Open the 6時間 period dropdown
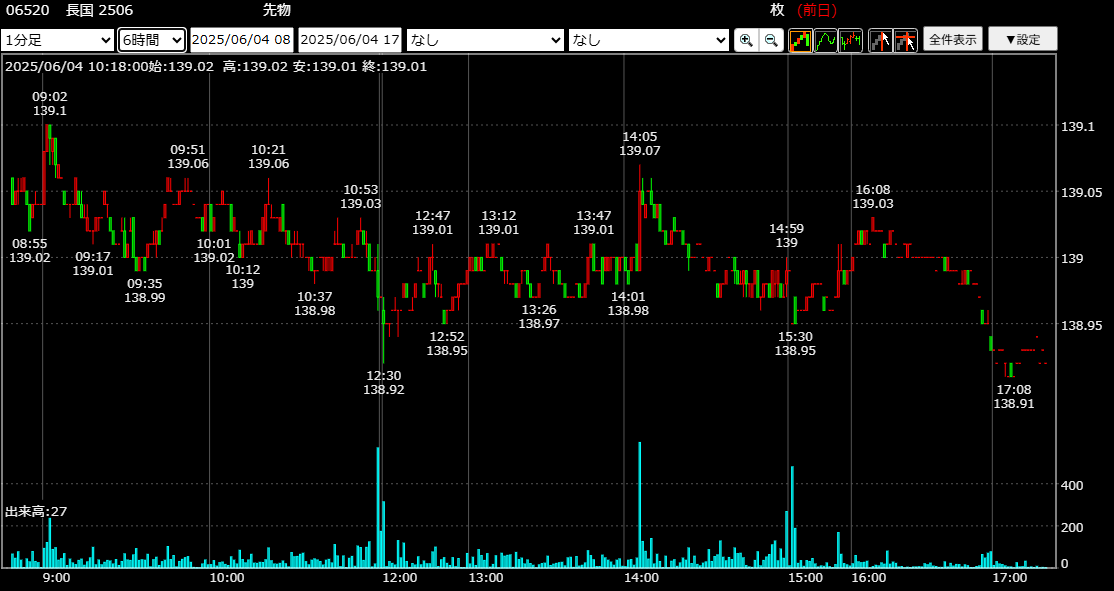Viewport: 1114px width, 591px height. click(152, 40)
